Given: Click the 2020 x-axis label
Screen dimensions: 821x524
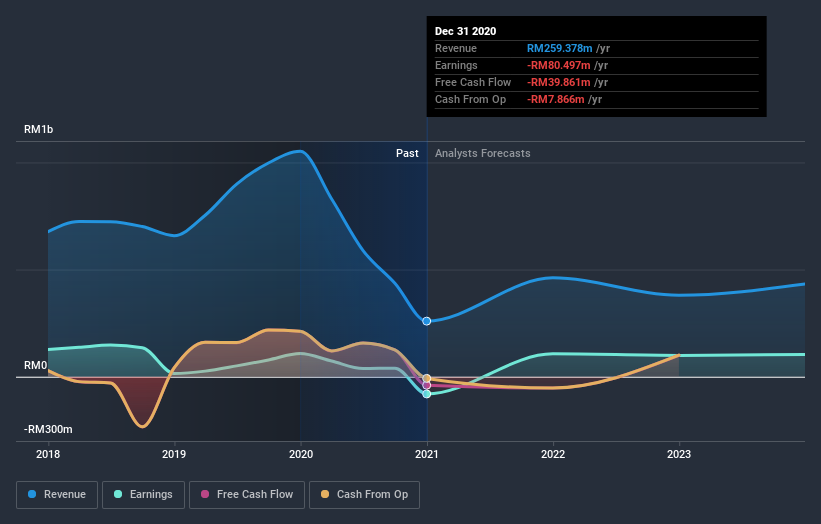Looking at the screenshot, I should point(301,454).
